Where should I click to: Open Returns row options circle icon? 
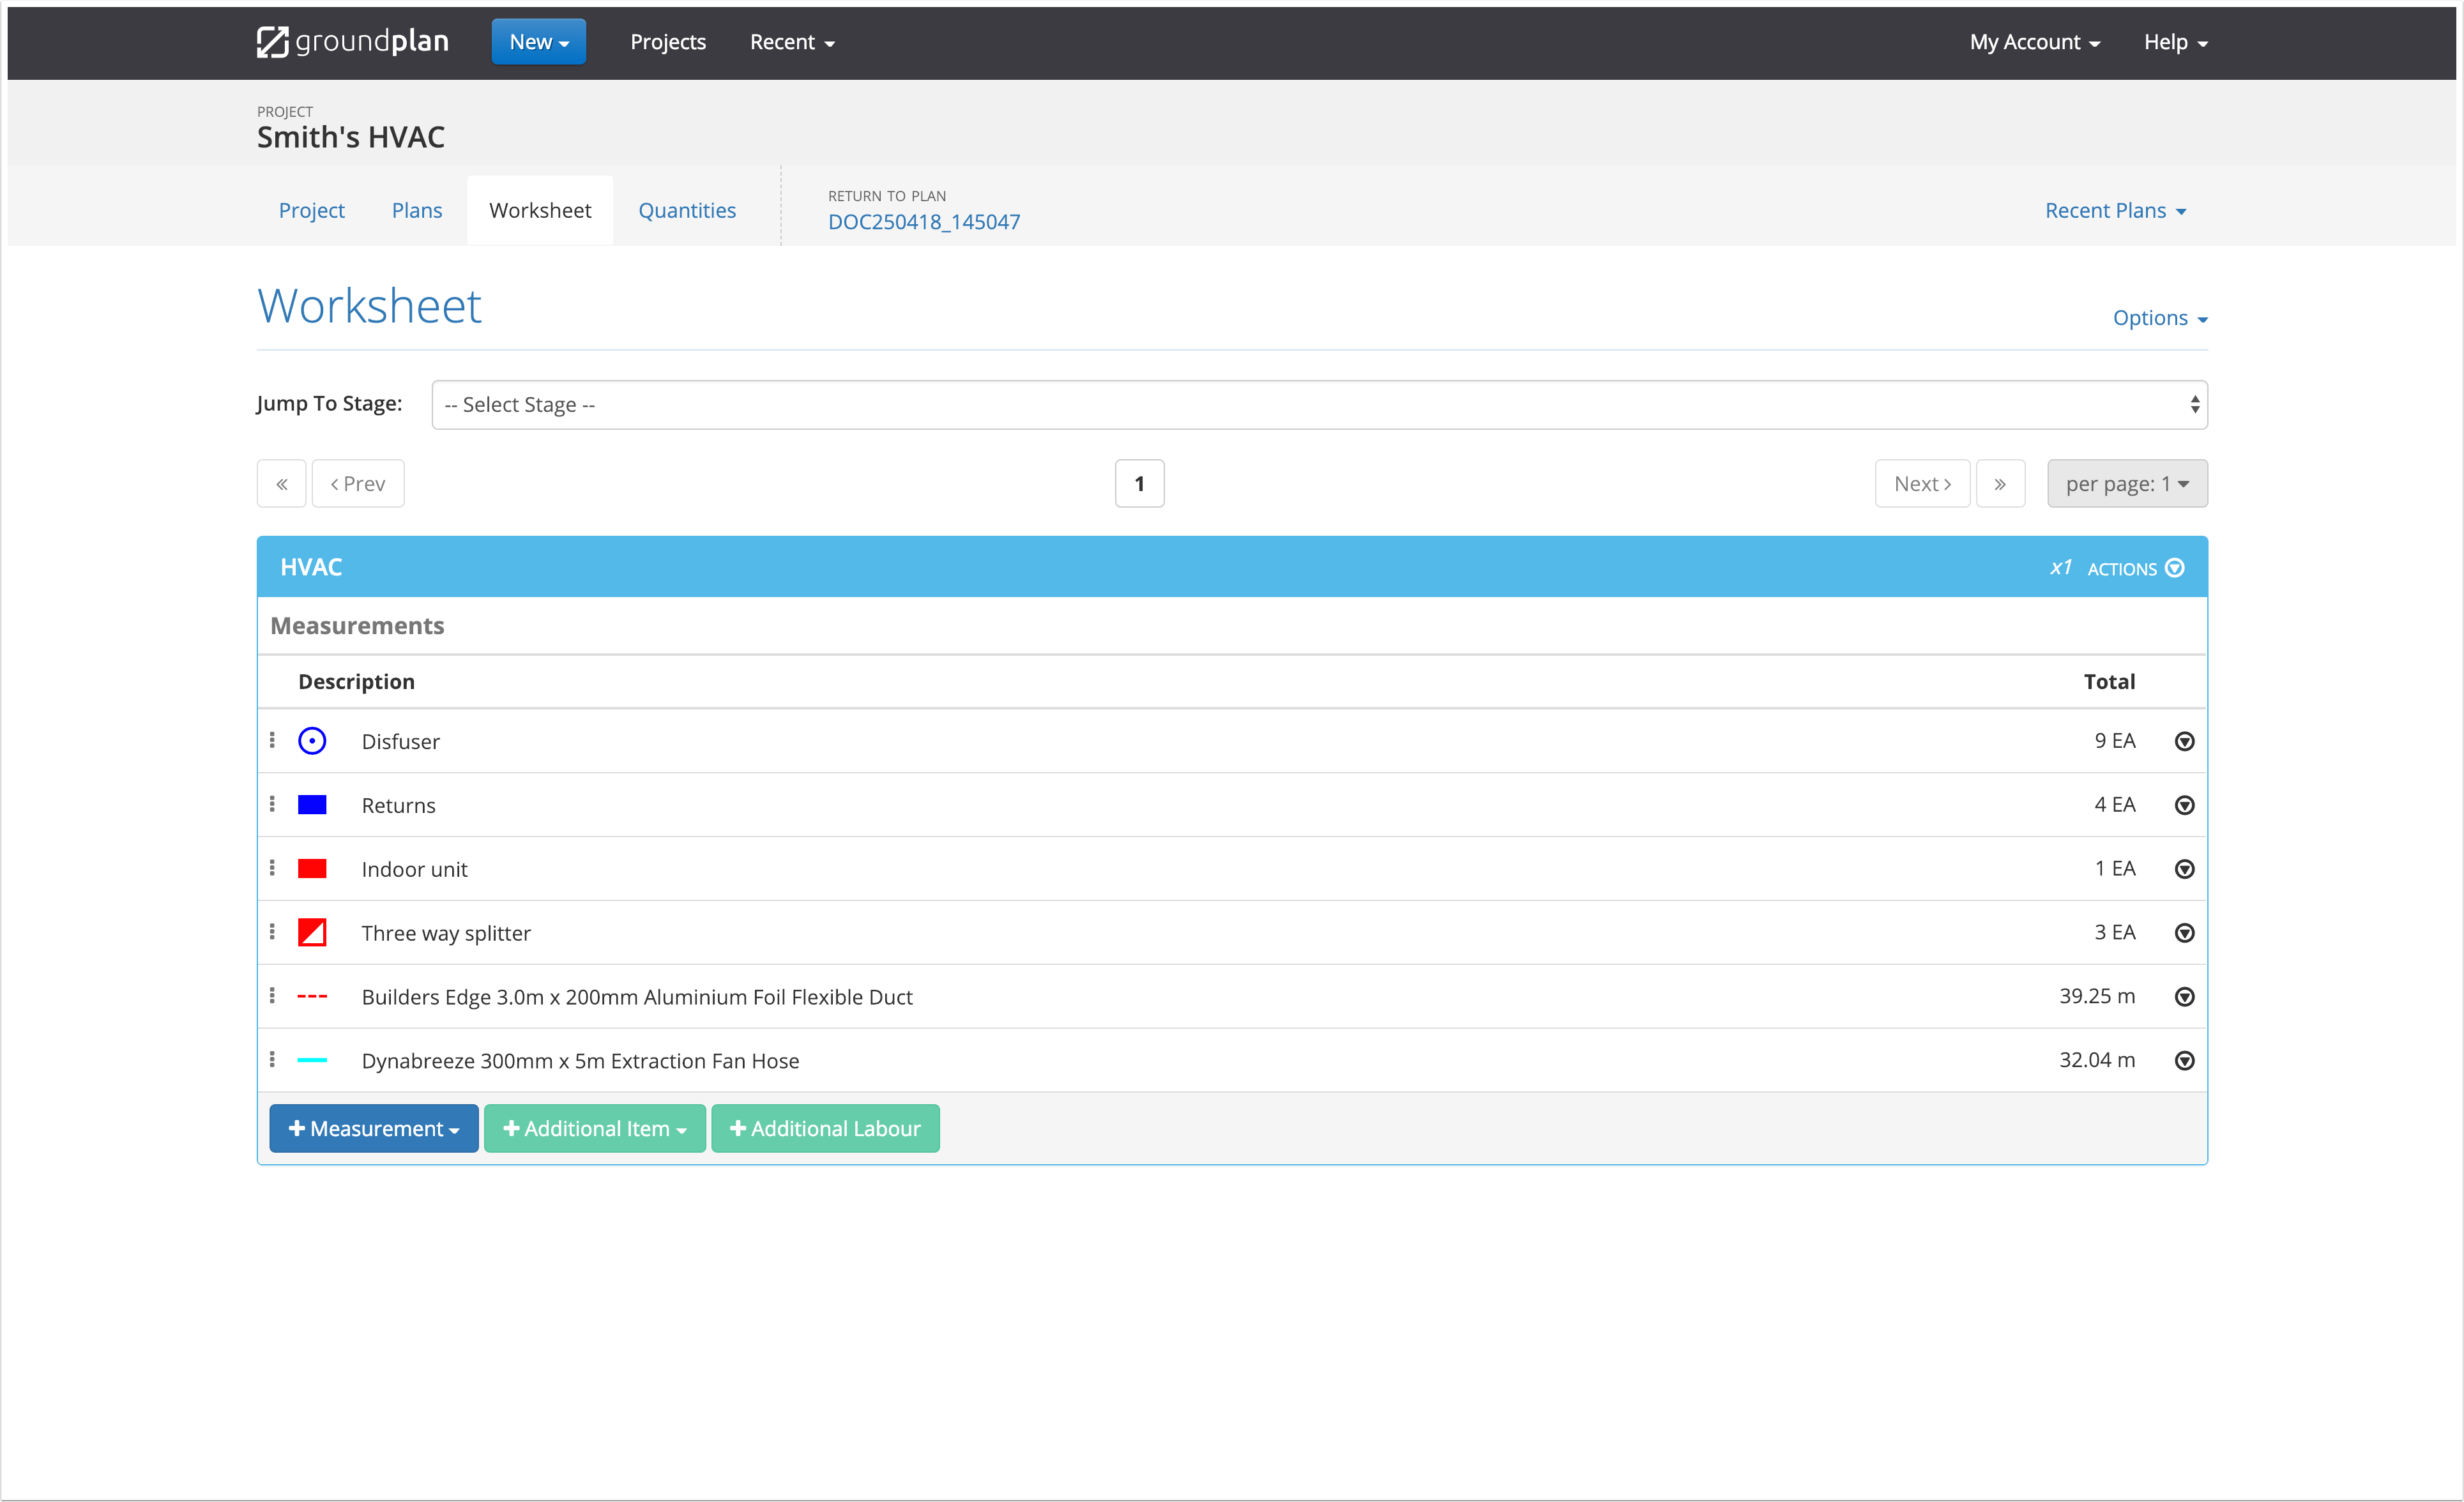(2184, 805)
